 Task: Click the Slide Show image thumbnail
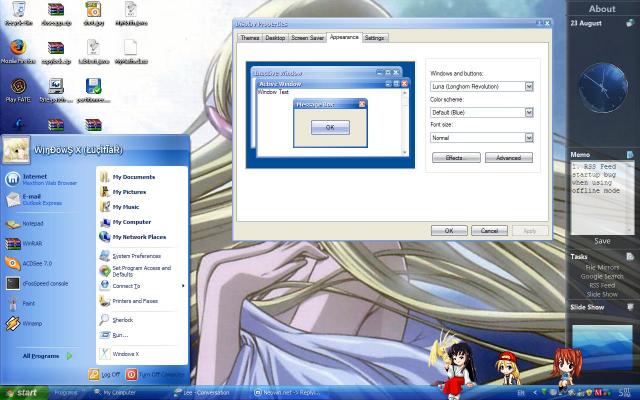(602, 348)
